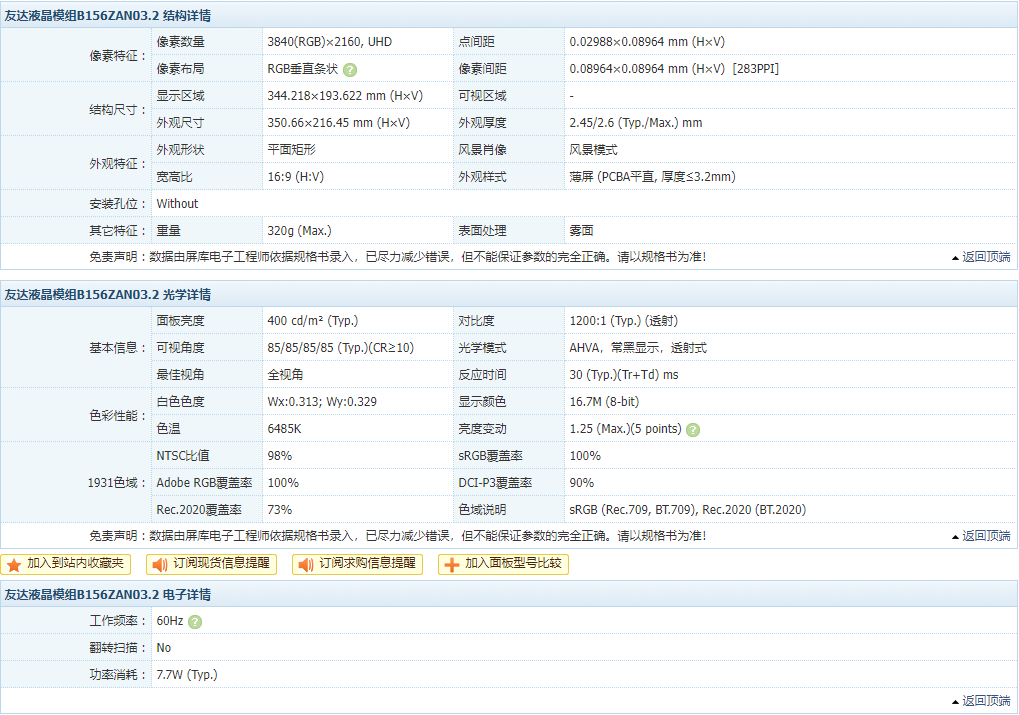Click the 基本信息 row group label
The height and width of the screenshot is (715, 1019).
[118, 348]
